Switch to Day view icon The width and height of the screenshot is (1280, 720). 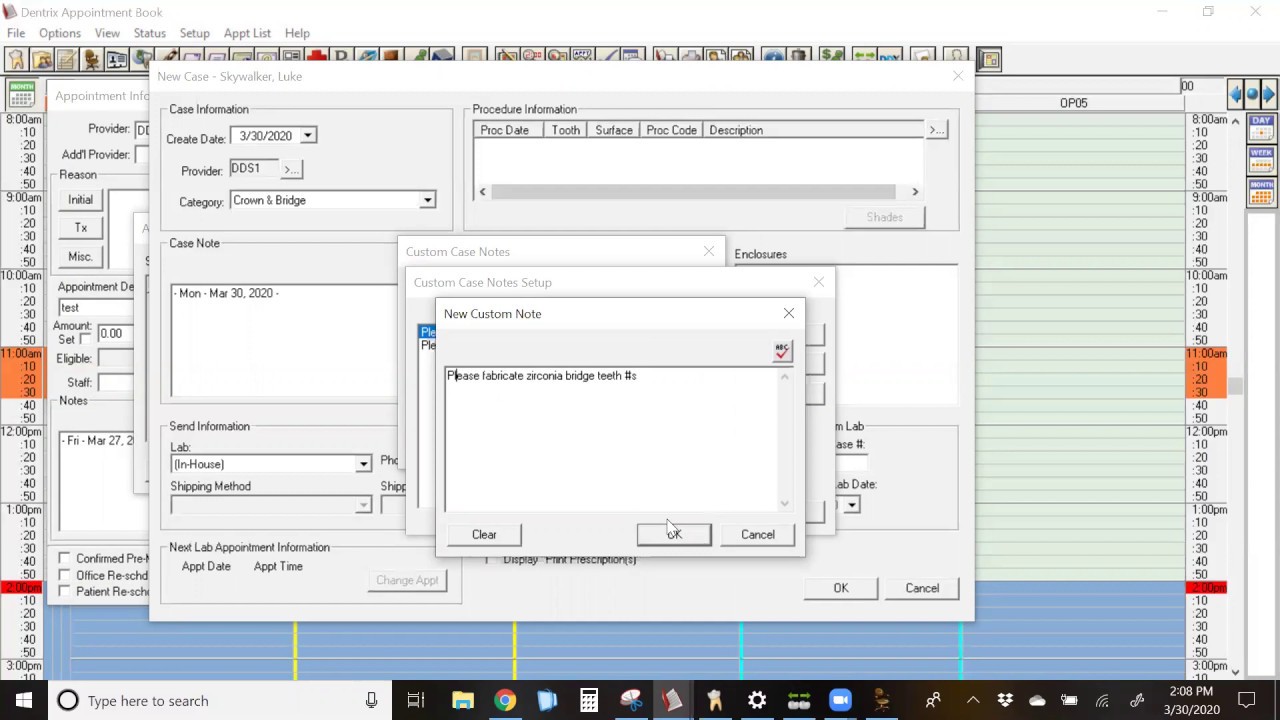pos(1261,127)
